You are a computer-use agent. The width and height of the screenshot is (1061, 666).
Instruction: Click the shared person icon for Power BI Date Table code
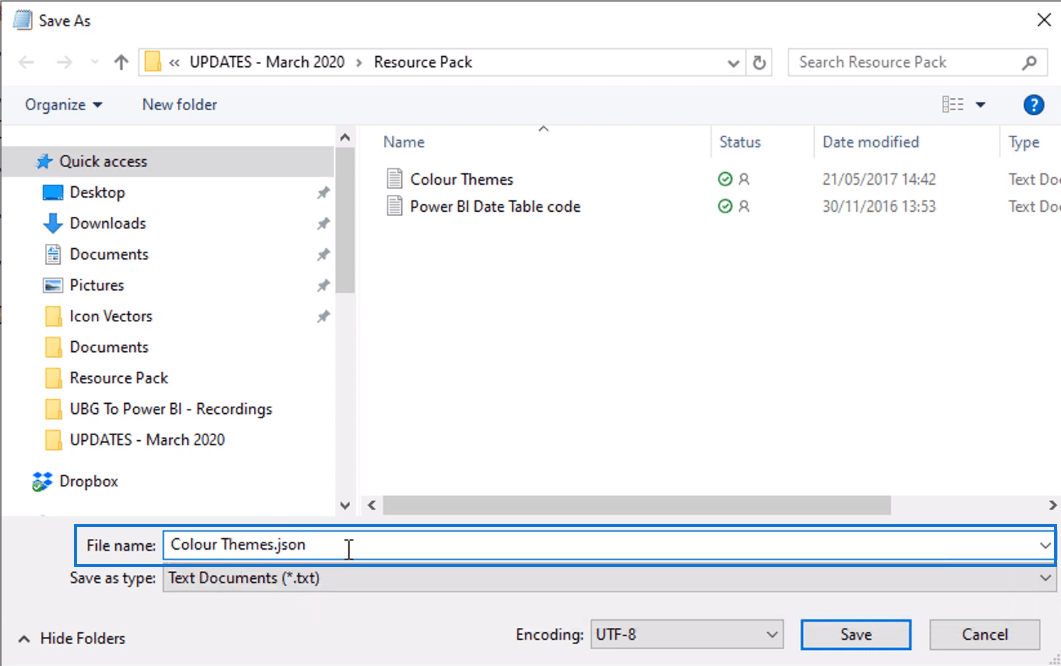[x=744, y=206]
